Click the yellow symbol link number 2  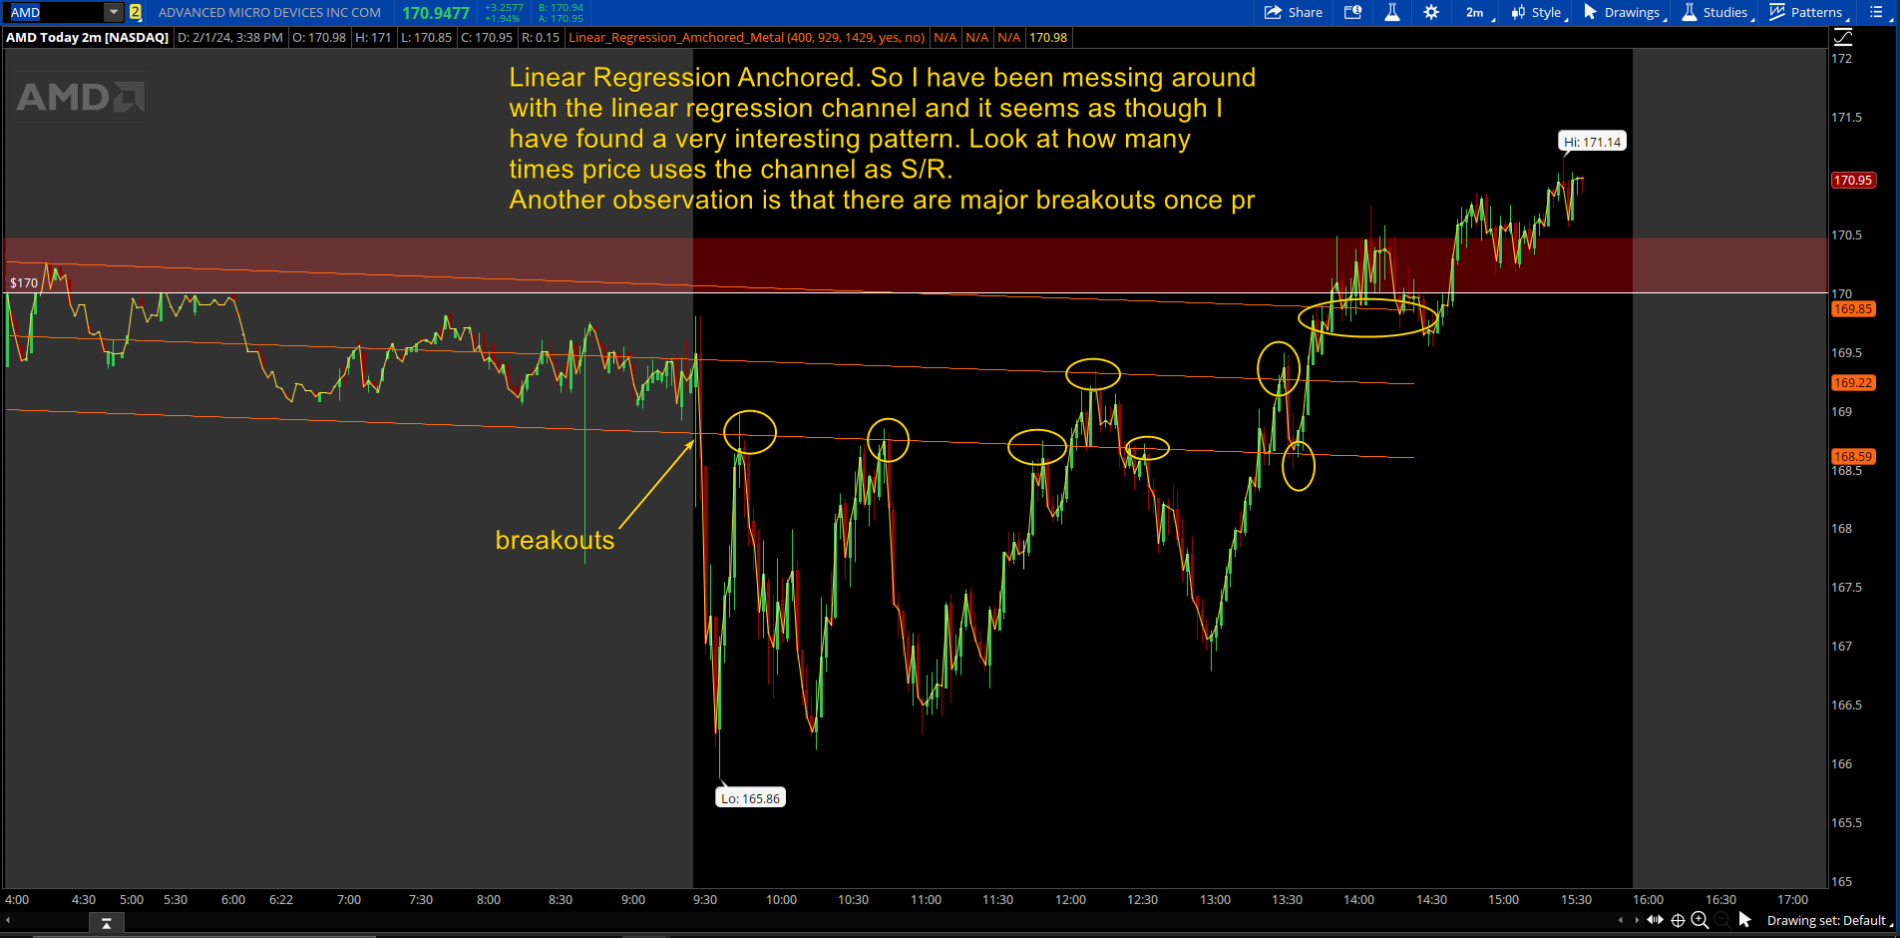click(135, 12)
